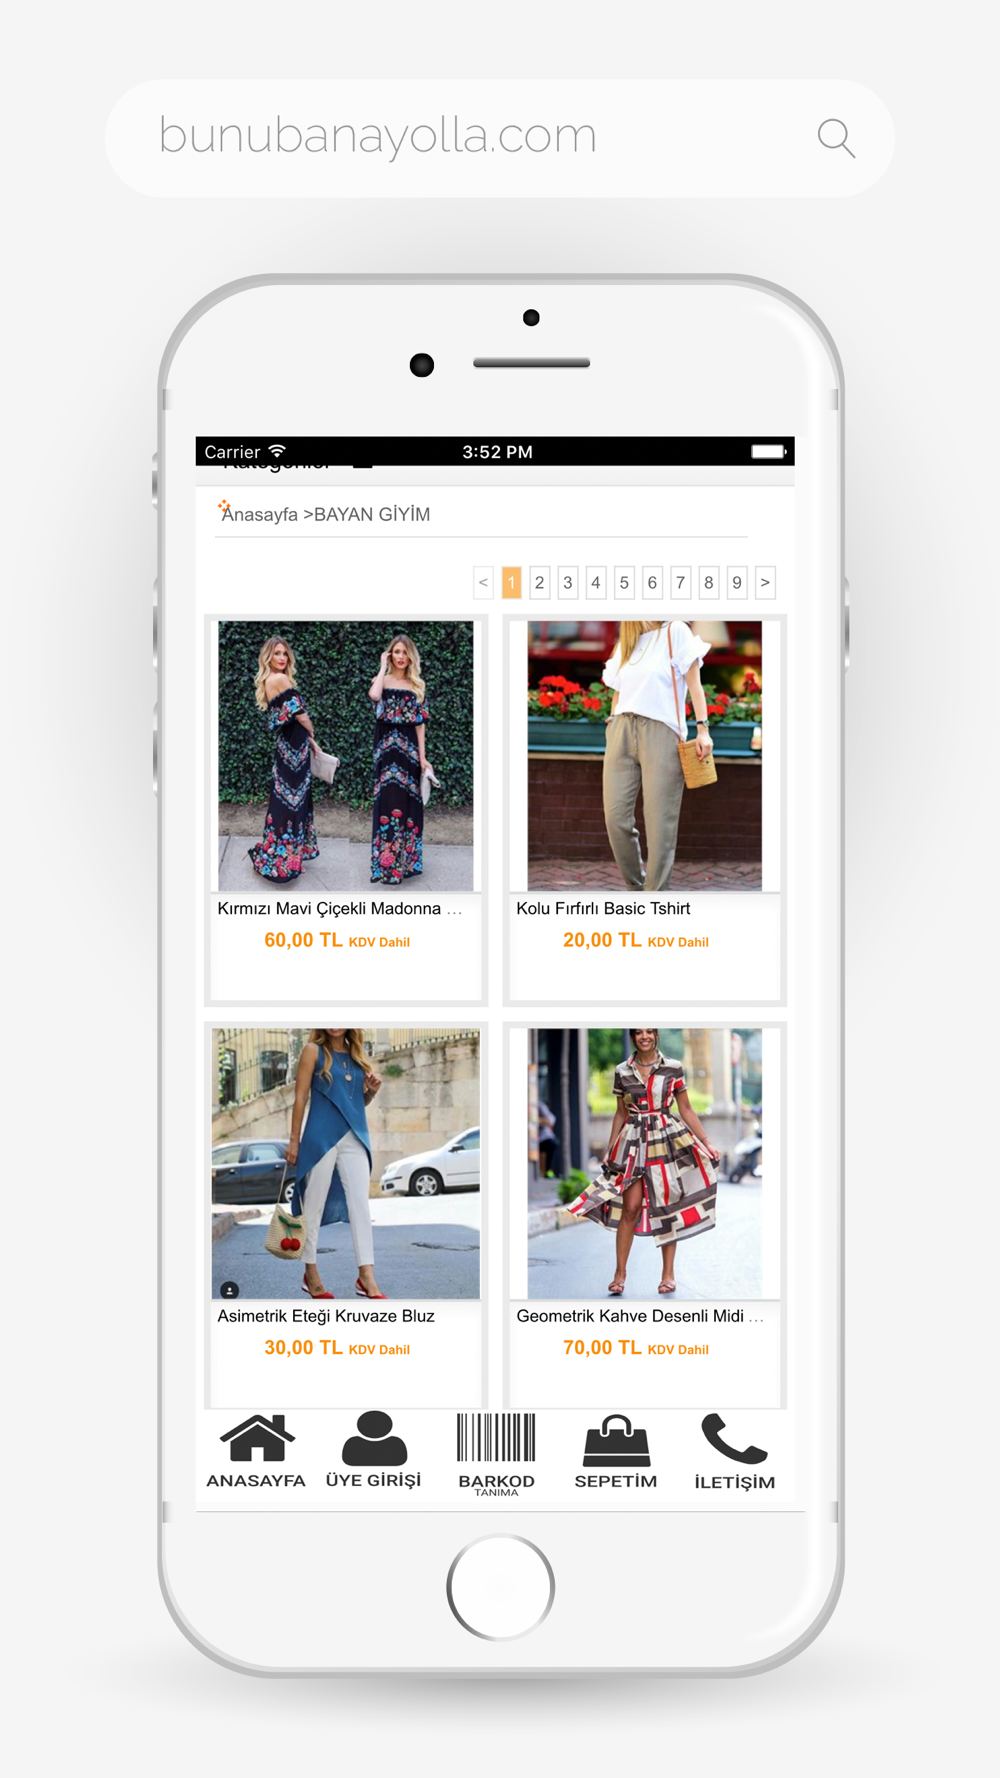
Task: Click Kırmızı Mavi Çiçekli Madonna title
Action: [340, 908]
